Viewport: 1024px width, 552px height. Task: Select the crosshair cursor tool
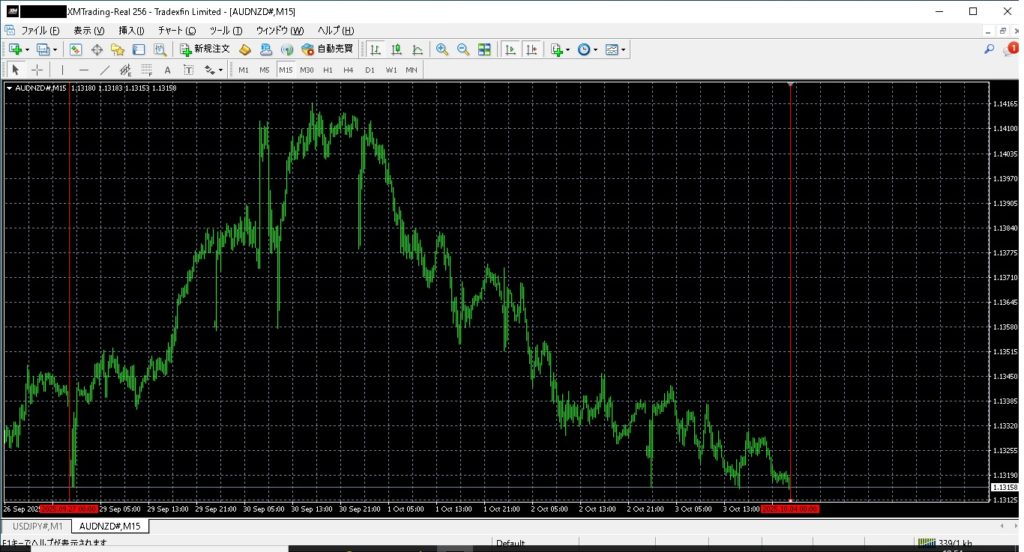click(37, 70)
